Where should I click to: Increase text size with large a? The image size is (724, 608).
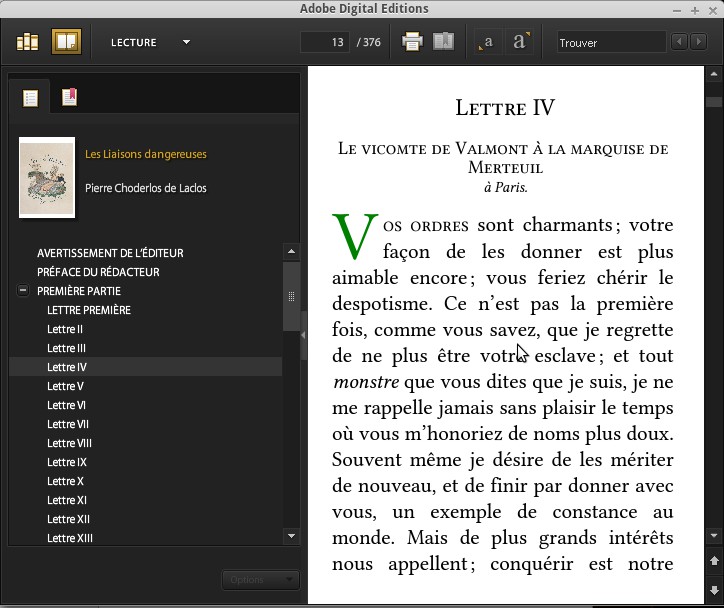[520, 42]
